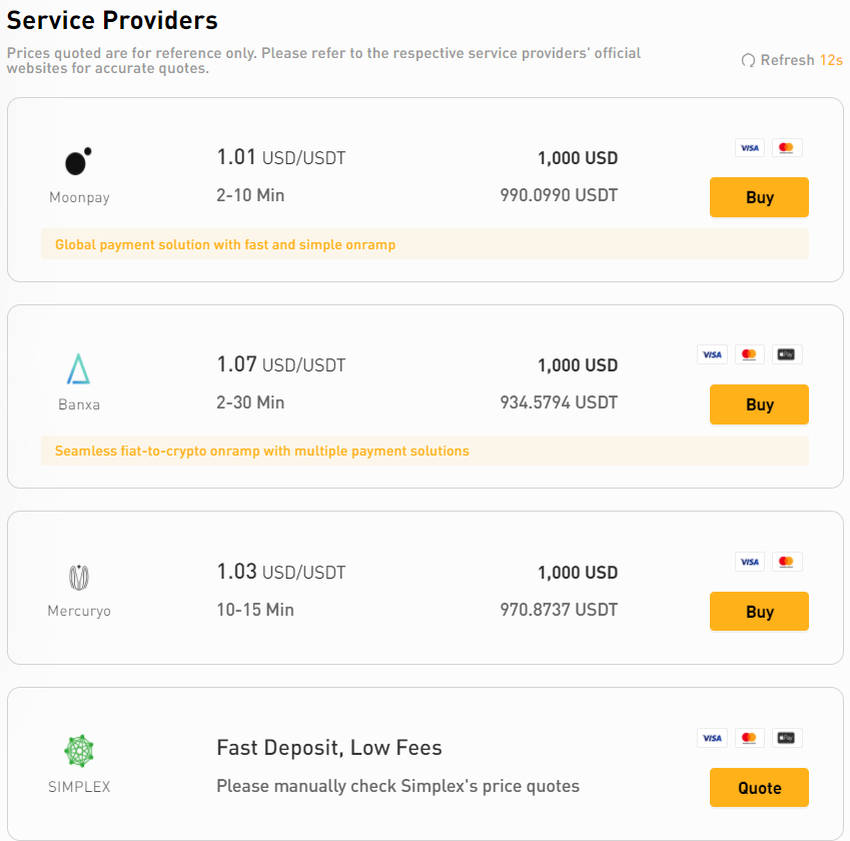Click Mastercard icon in Mercuryo card
Screen dimensions: 850x841
point(786,562)
